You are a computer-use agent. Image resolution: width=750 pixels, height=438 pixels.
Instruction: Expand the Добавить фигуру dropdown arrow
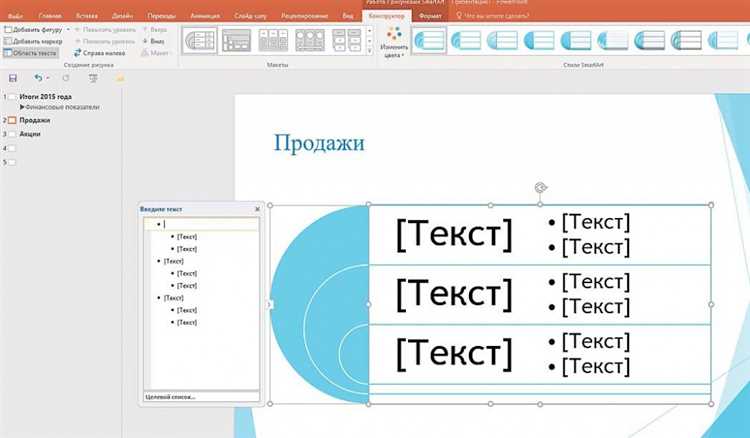68,30
